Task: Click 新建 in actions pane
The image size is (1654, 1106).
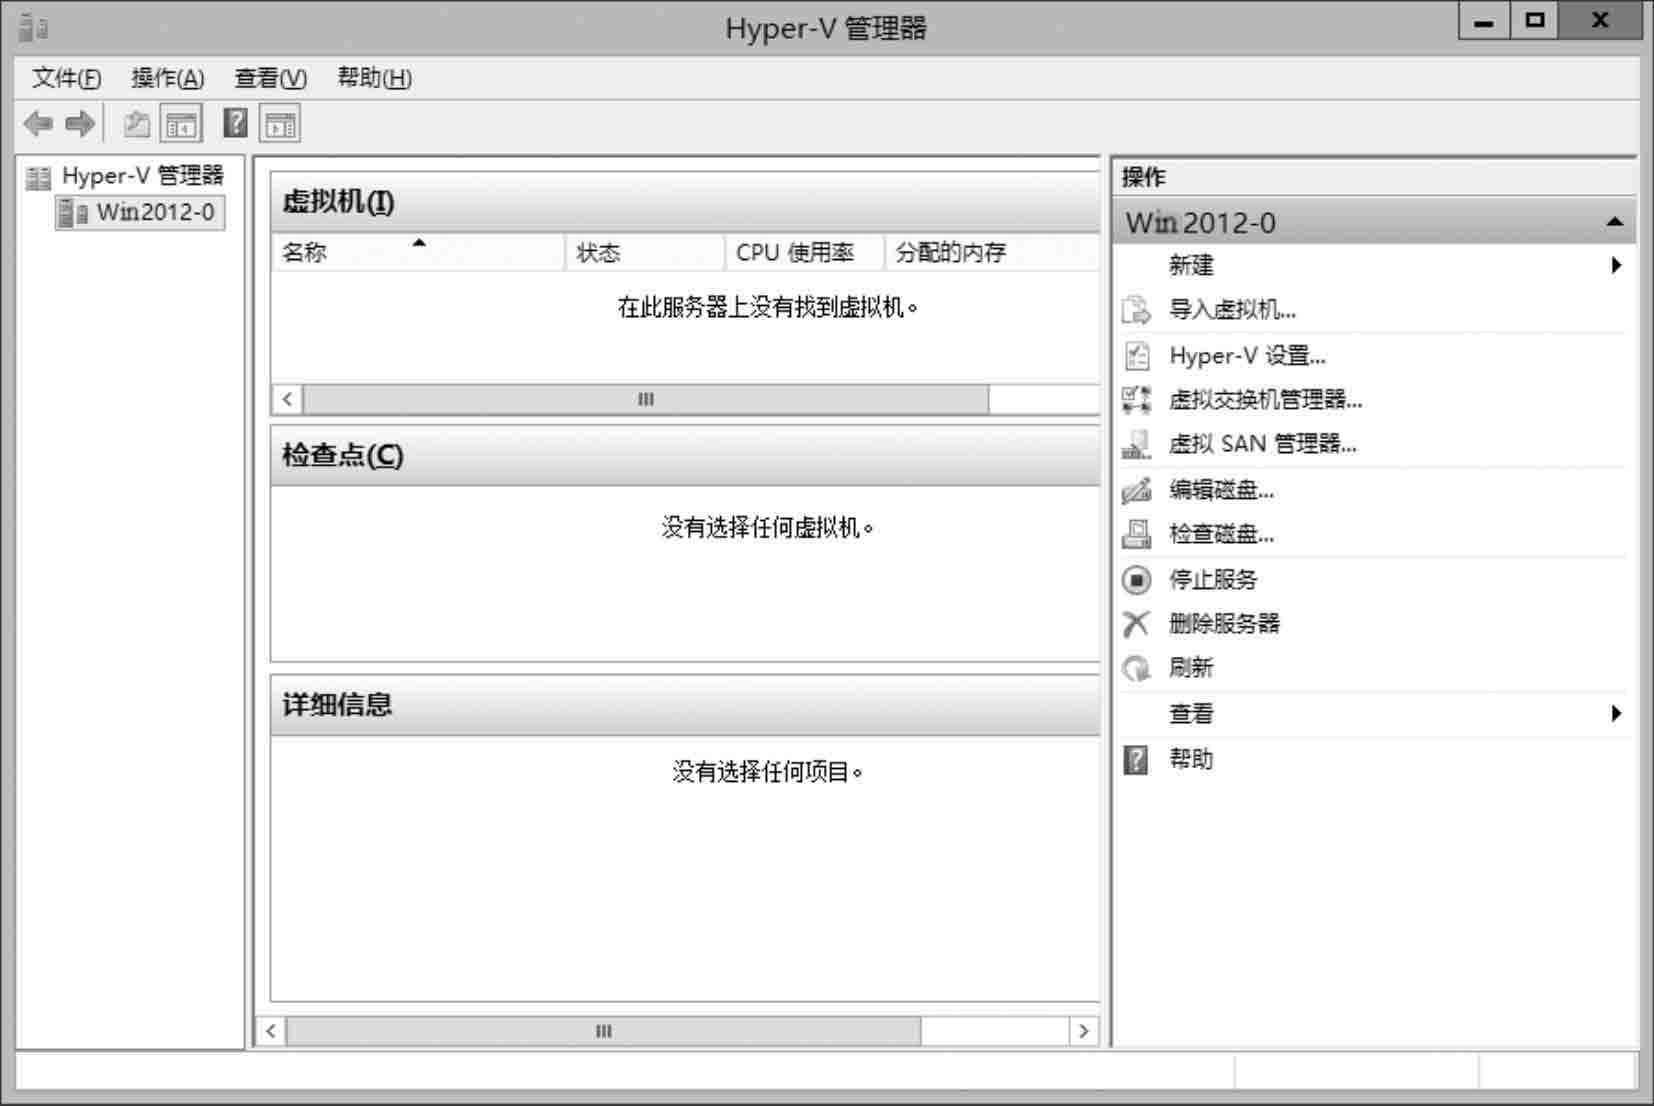Action: [1191, 265]
